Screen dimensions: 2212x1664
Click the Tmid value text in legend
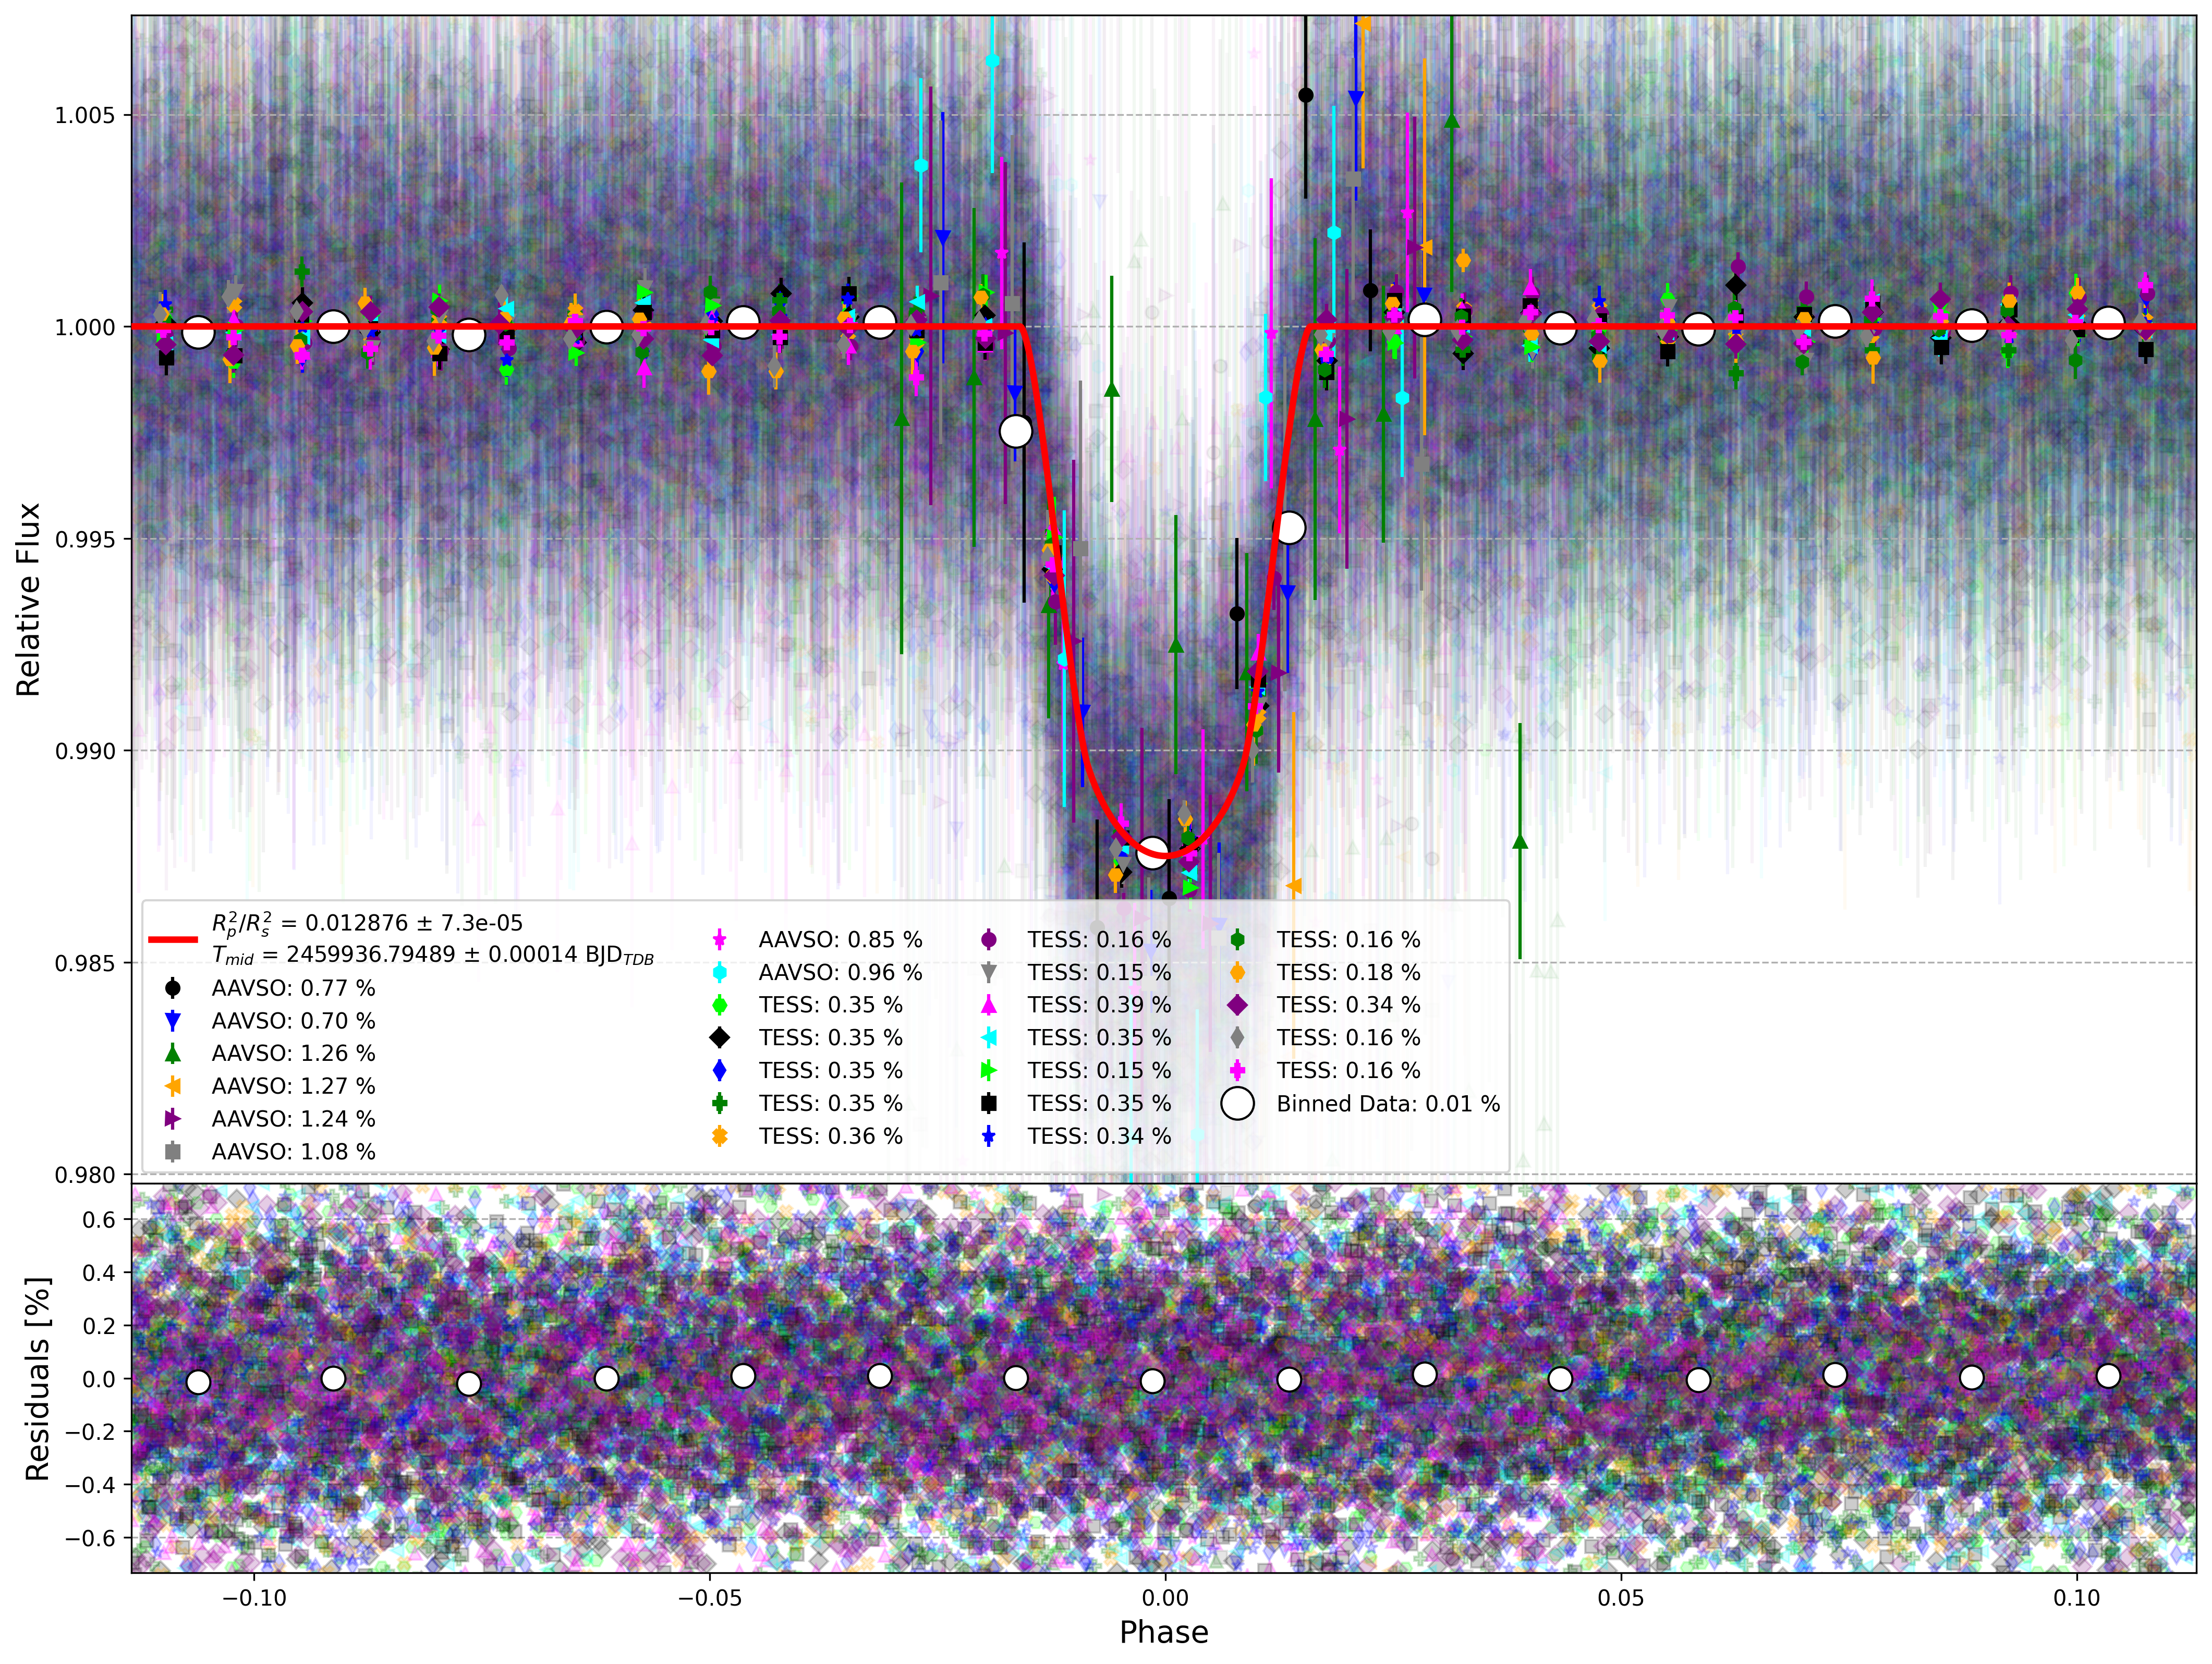[432, 955]
